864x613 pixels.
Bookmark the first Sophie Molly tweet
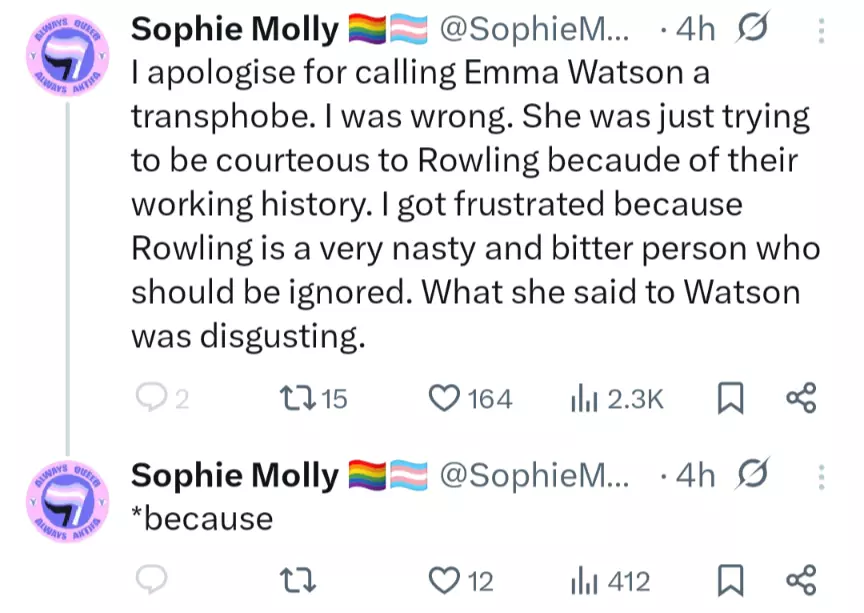coord(731,398)
